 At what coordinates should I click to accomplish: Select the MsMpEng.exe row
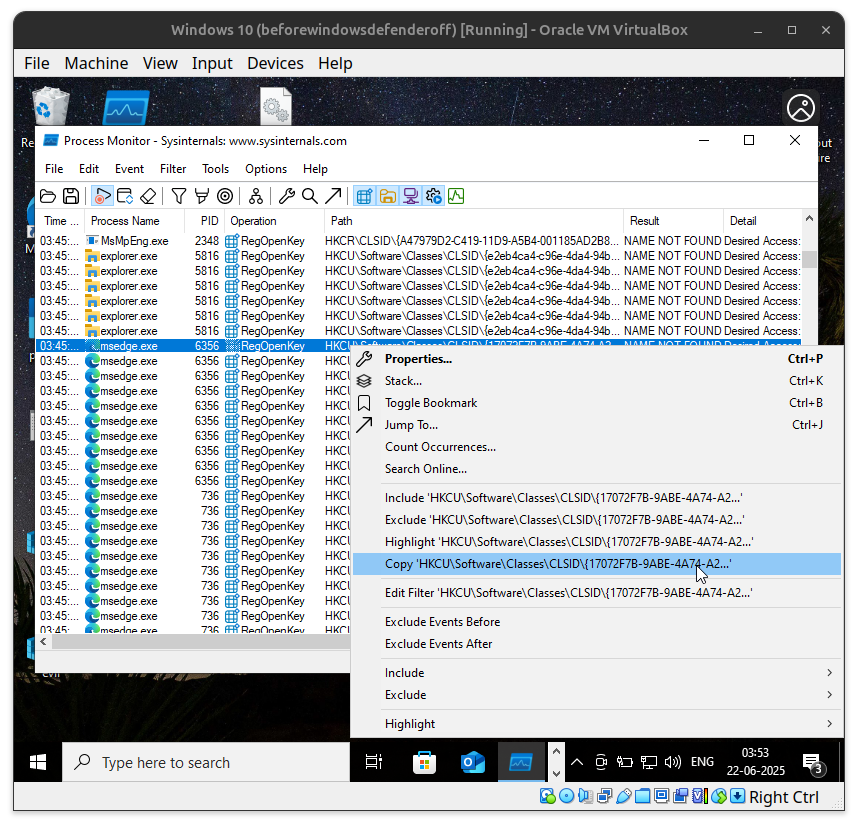coord(419,241)
